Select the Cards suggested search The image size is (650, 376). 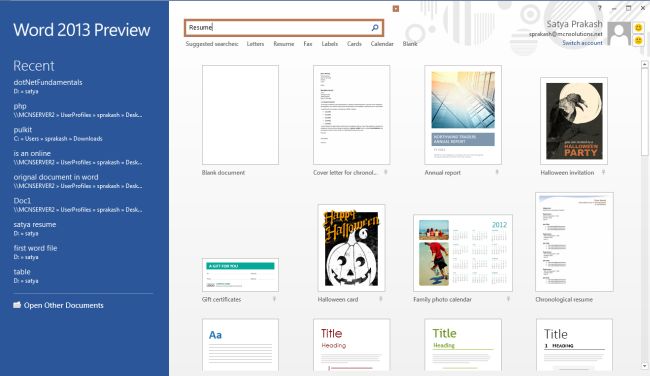coord(354,44)
